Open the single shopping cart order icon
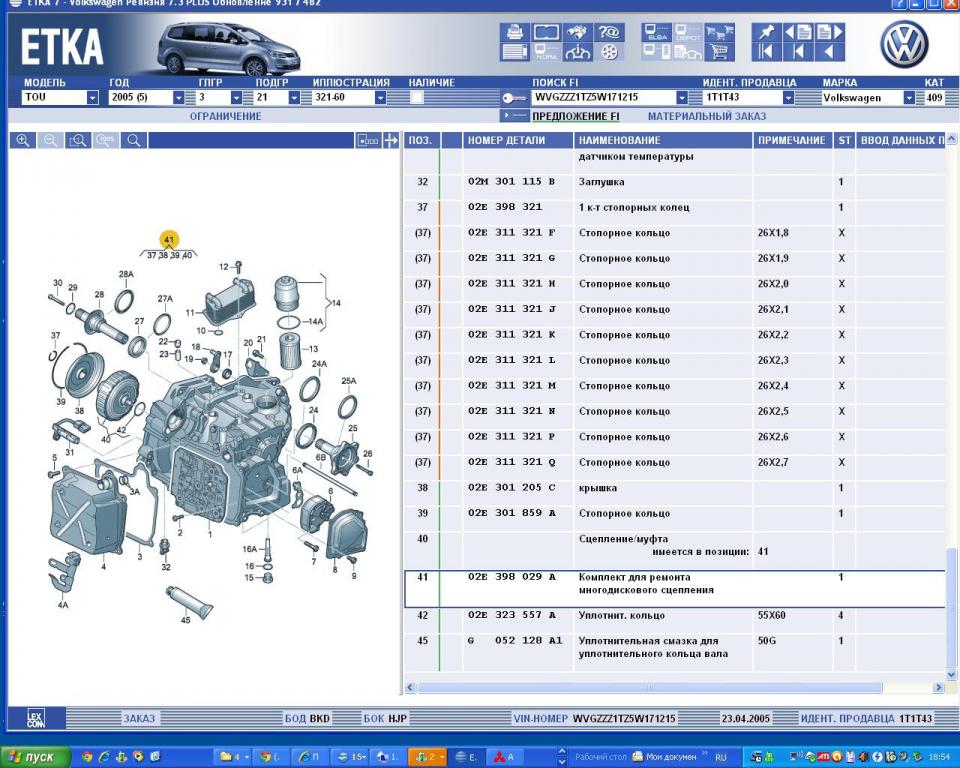 click(x=719, y=51)
